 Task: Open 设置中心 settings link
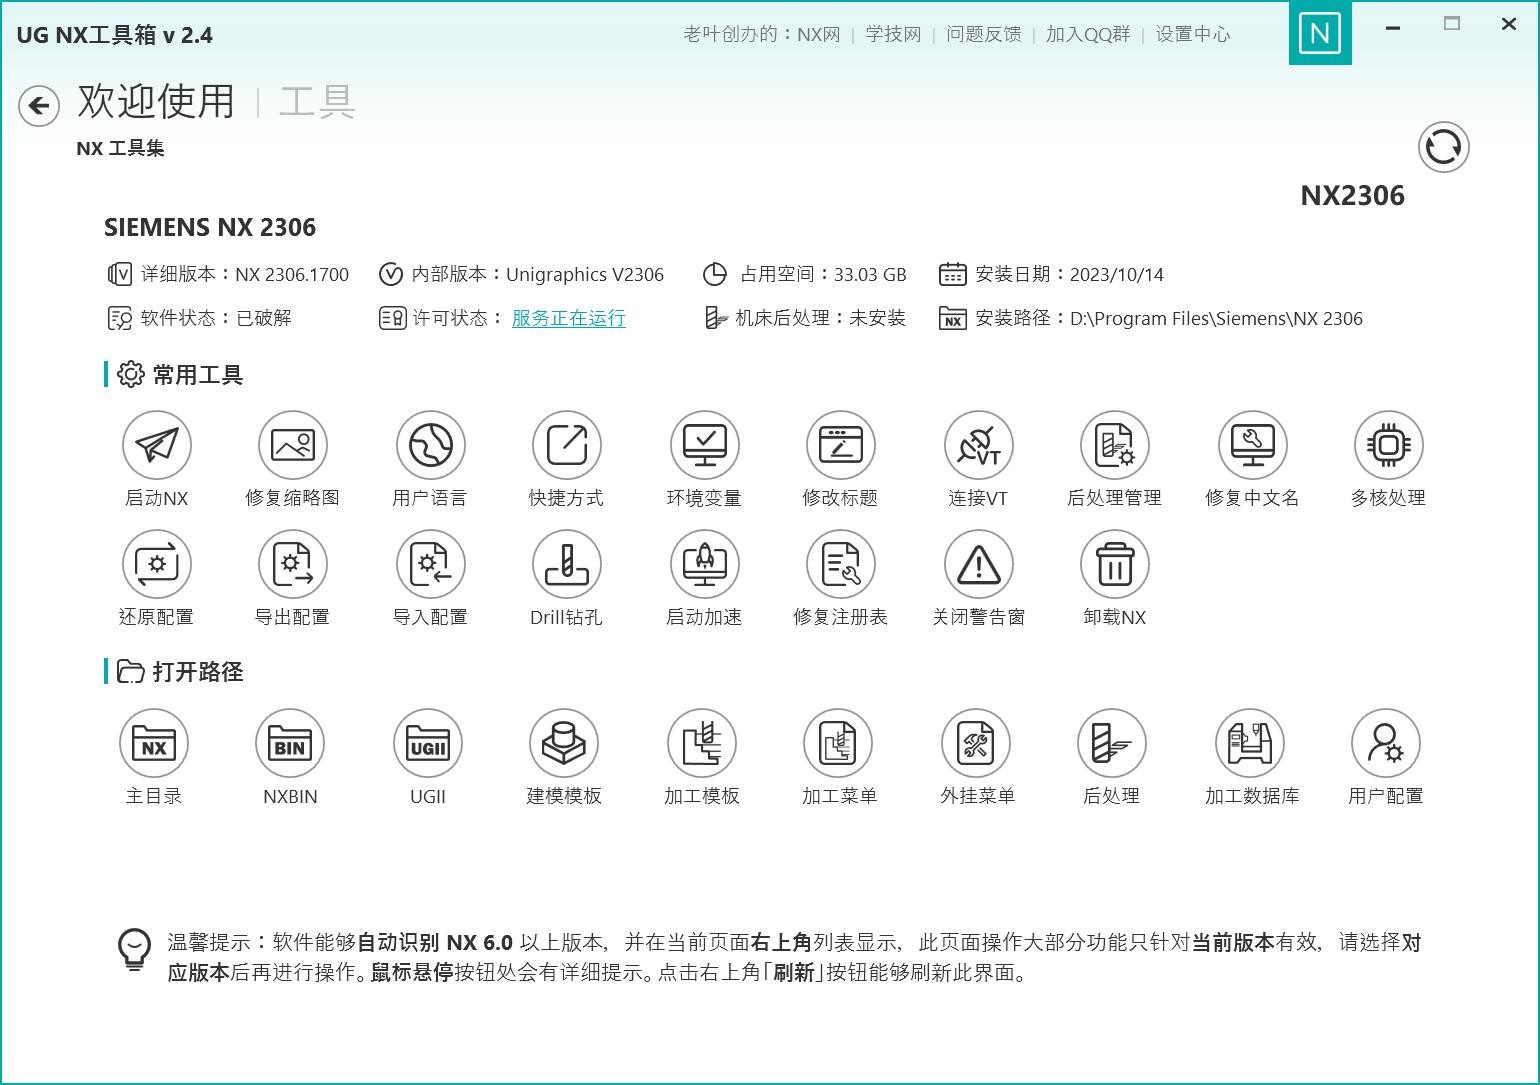click(x=1193, y=34)
